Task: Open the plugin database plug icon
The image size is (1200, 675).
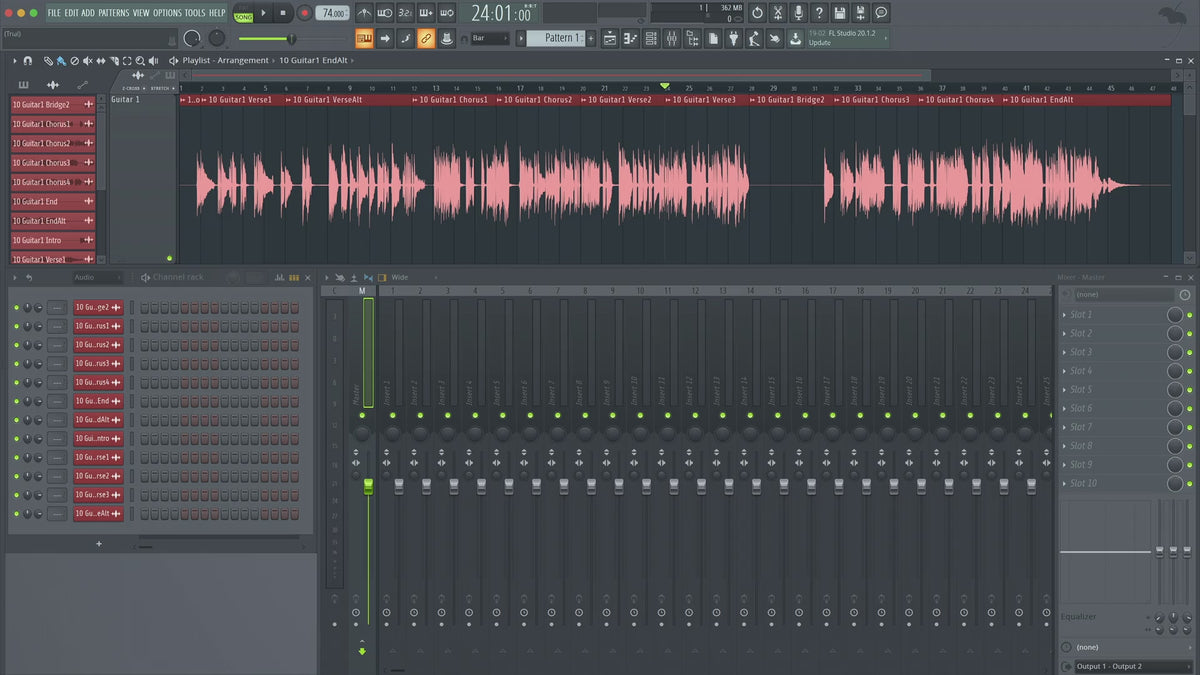Action: point(733,39)
